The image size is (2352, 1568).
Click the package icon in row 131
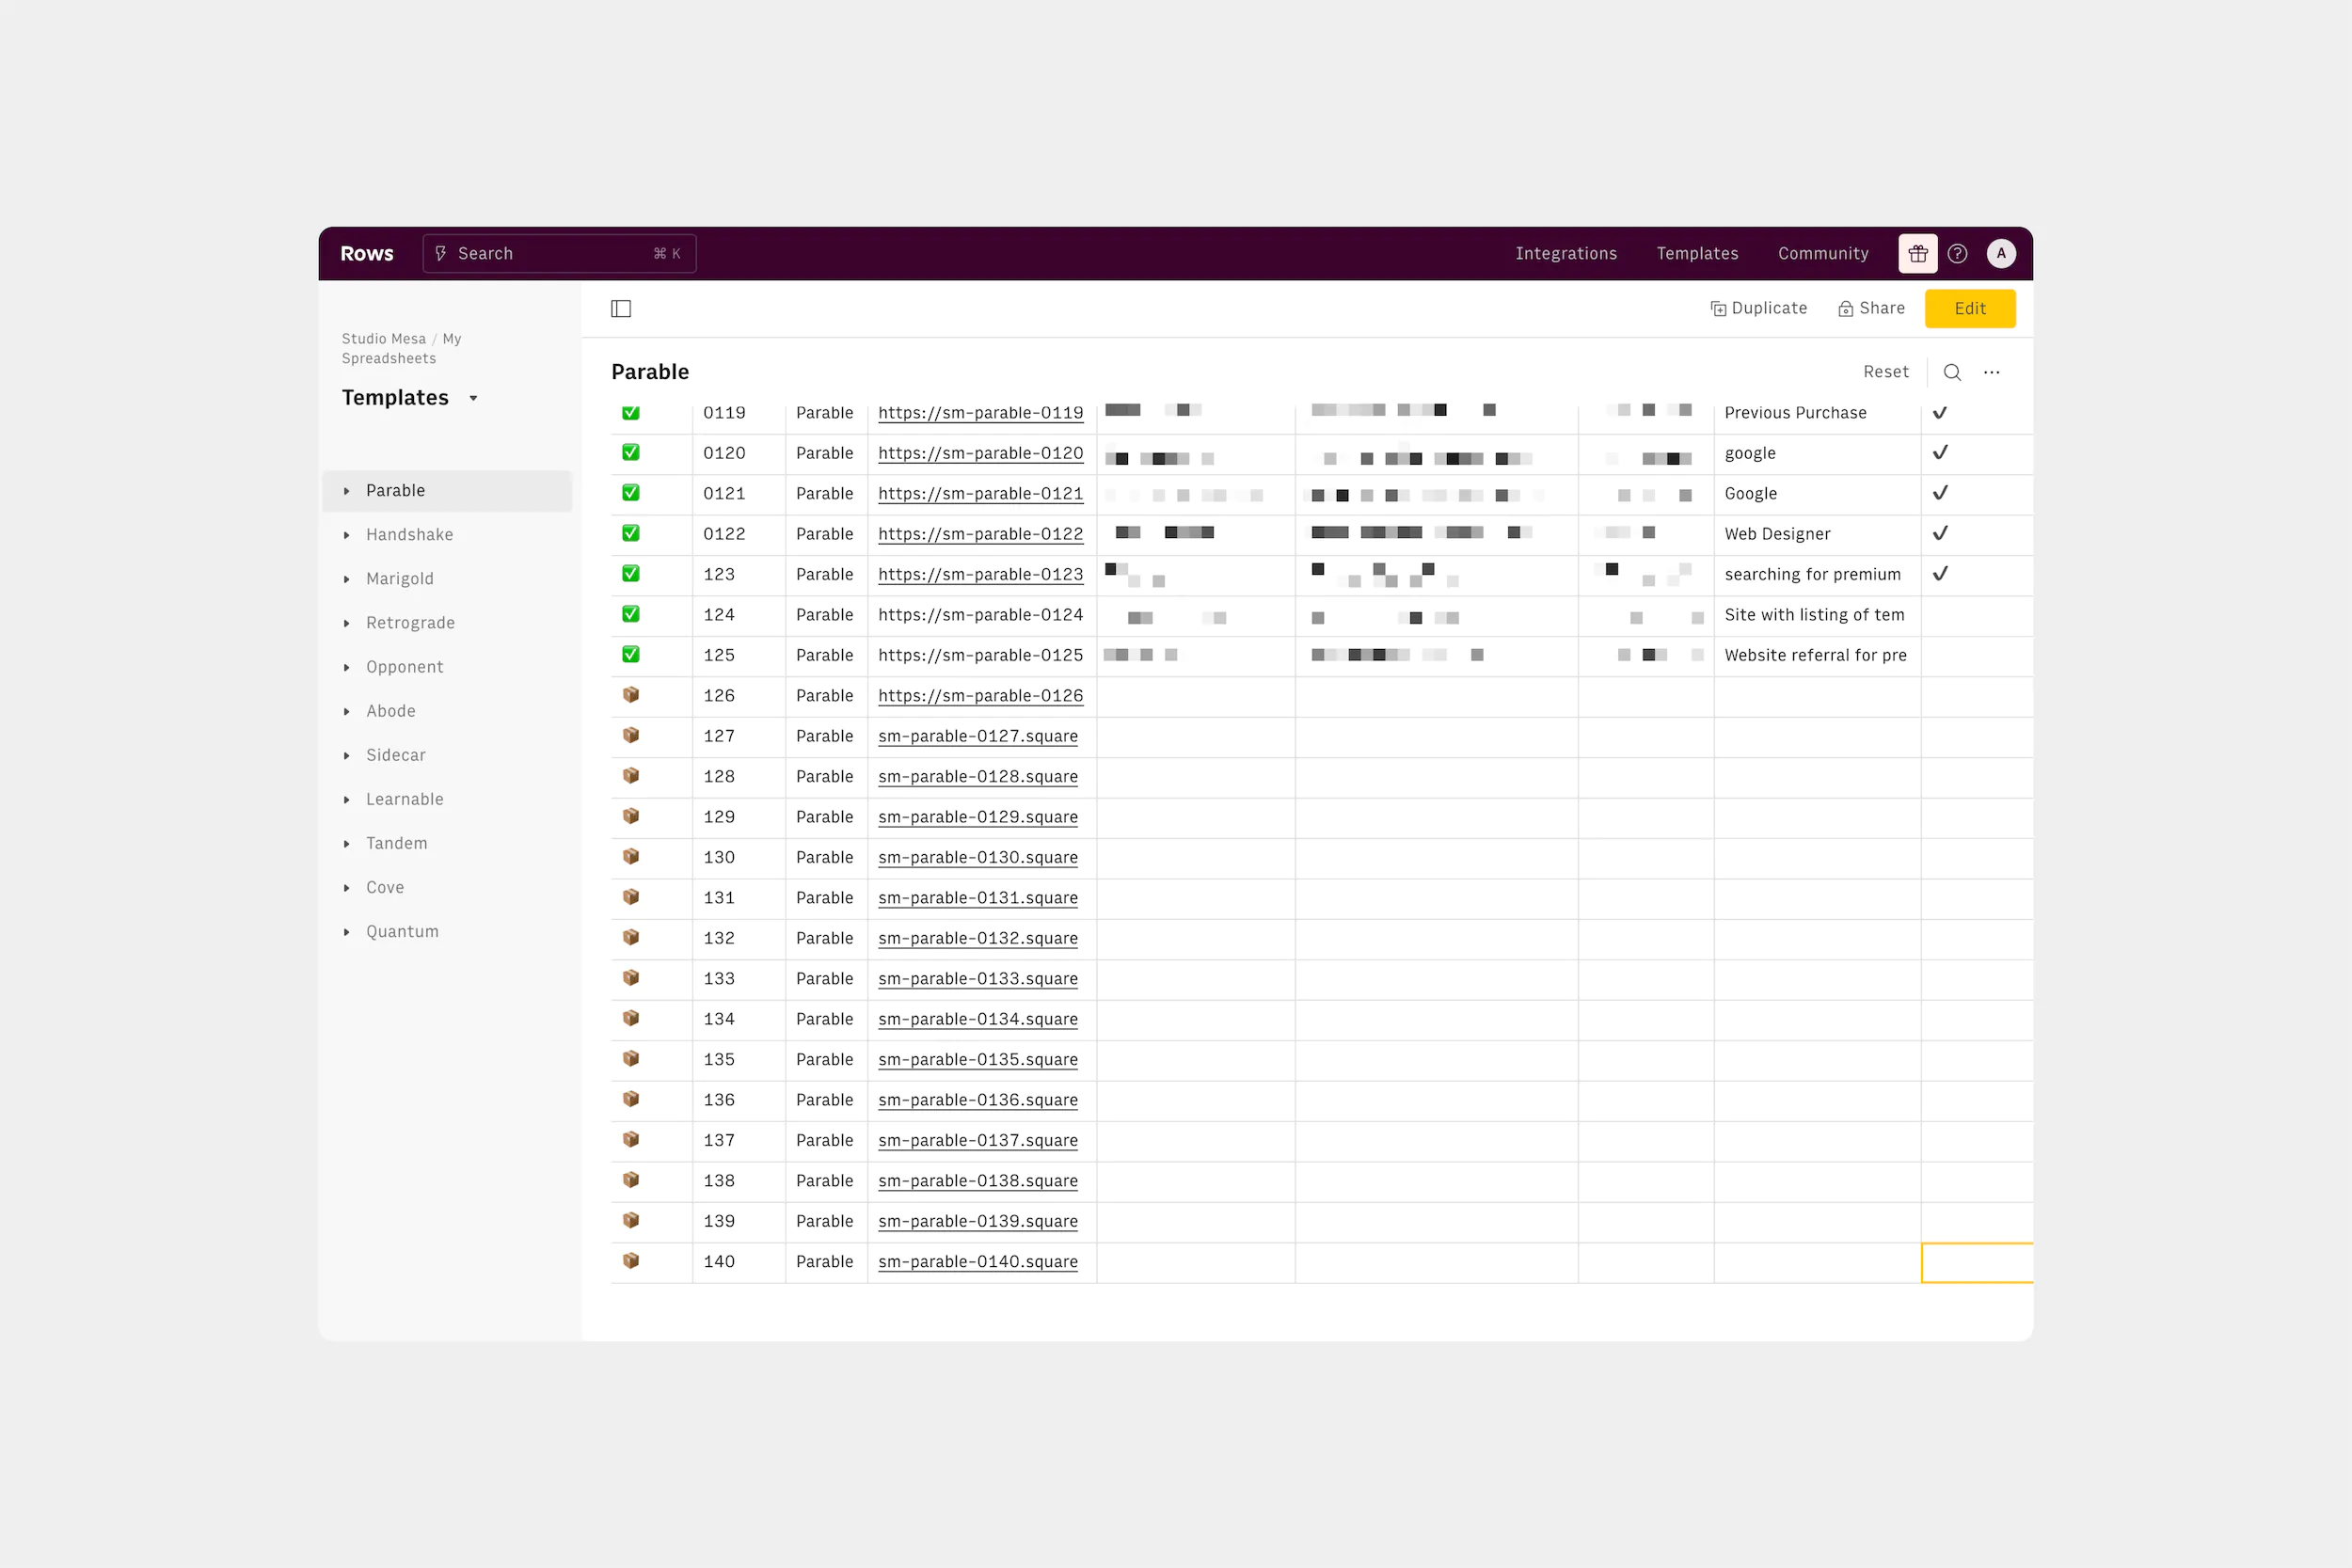tap(631, 897)
